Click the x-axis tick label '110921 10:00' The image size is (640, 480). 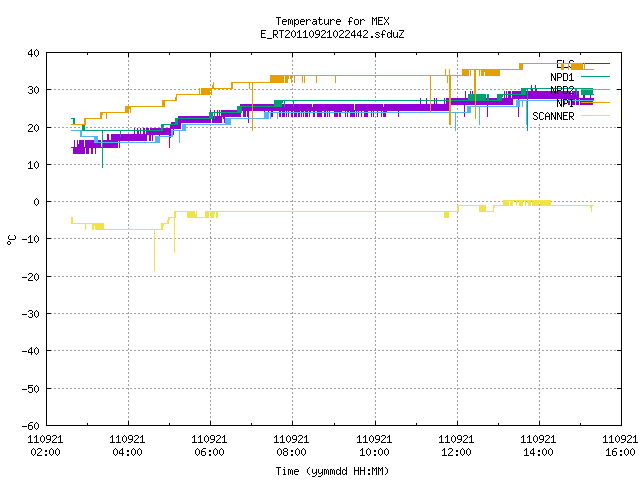click(374, 445)
